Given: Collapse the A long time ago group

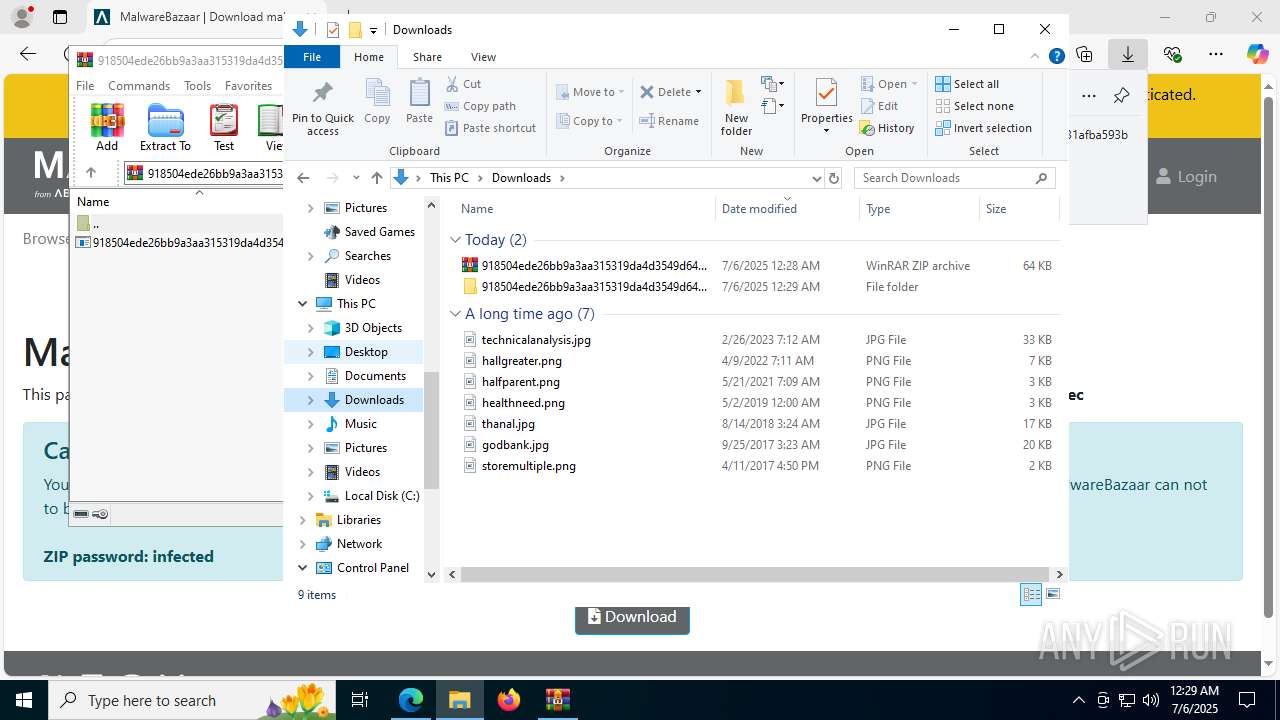Looking at the screenshot, I should click(455, 314).
